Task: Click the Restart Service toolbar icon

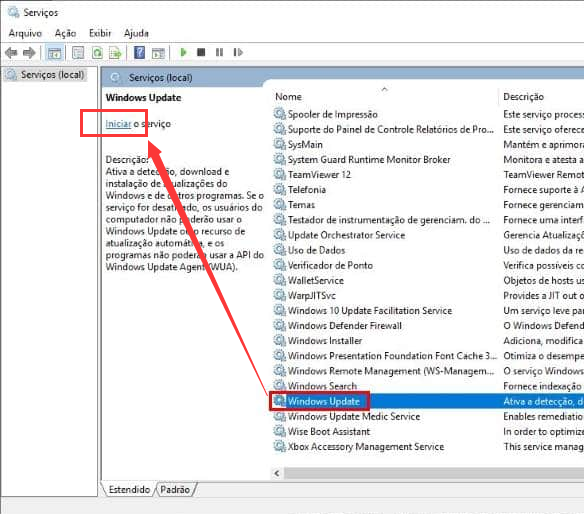Action: [x=238, y=53]
